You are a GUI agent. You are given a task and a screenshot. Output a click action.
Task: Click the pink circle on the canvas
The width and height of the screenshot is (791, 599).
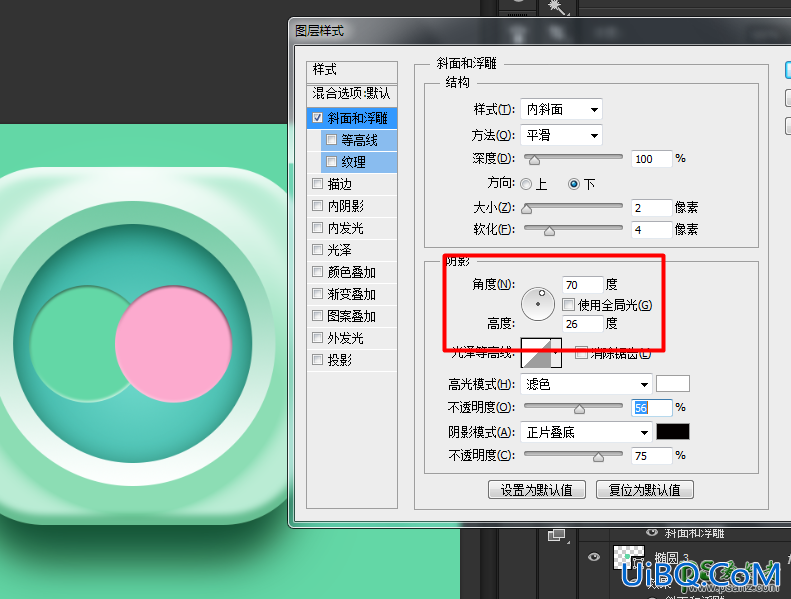pos(174,344)
